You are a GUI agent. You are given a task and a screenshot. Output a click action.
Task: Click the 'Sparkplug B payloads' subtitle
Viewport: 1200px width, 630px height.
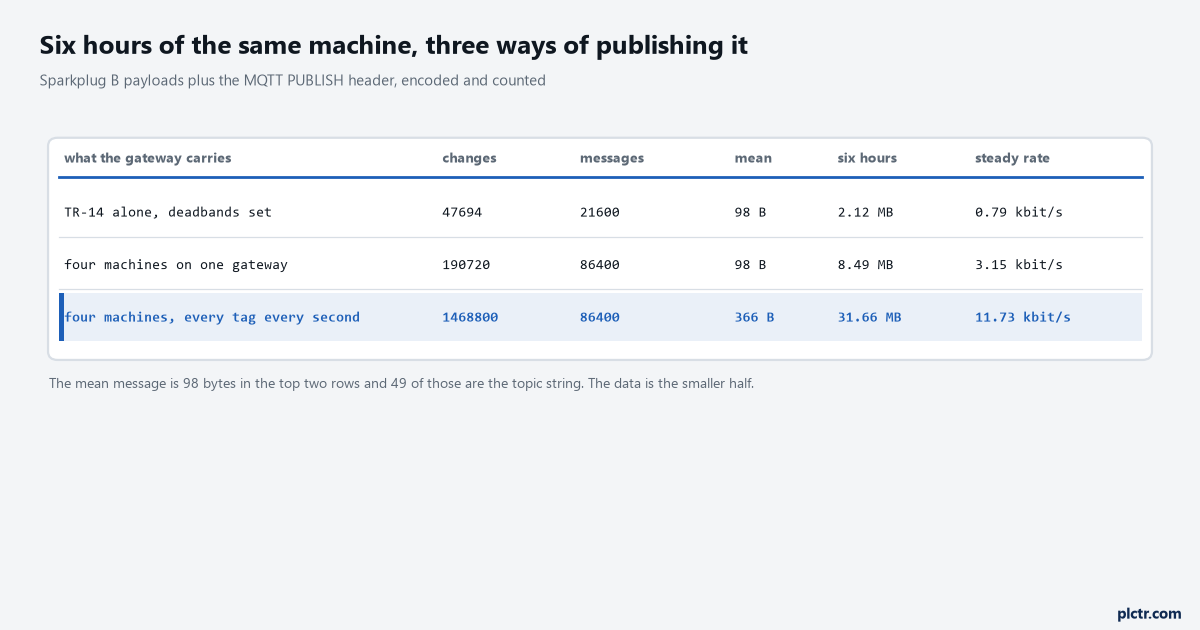tap(293, 81)
